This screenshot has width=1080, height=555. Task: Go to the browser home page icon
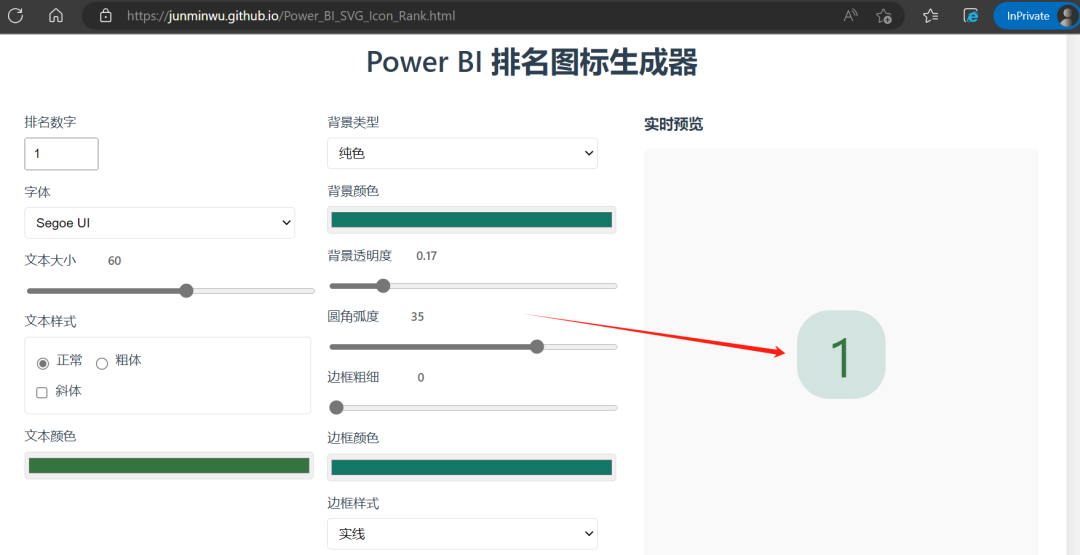click(x=56, y=15)
